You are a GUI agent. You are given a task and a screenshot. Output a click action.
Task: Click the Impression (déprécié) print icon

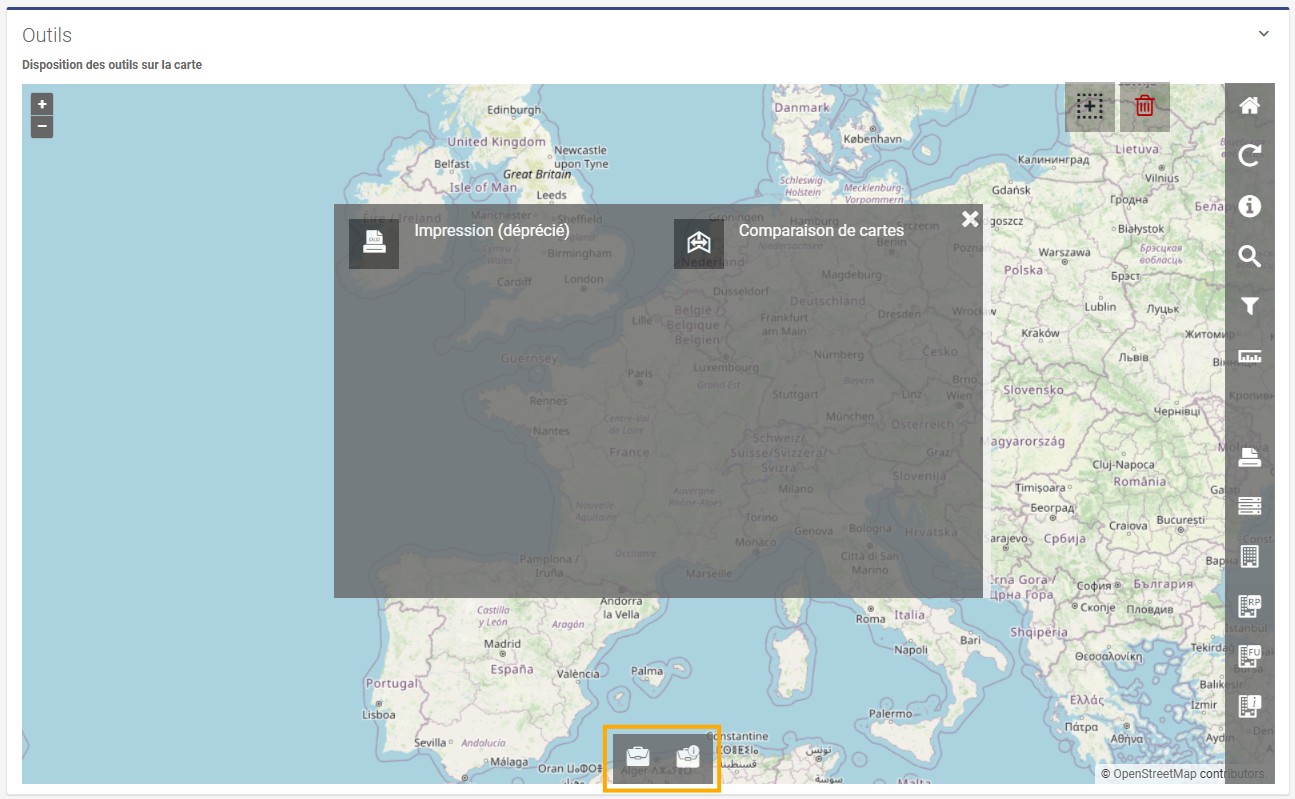click(x=374, y=244)
